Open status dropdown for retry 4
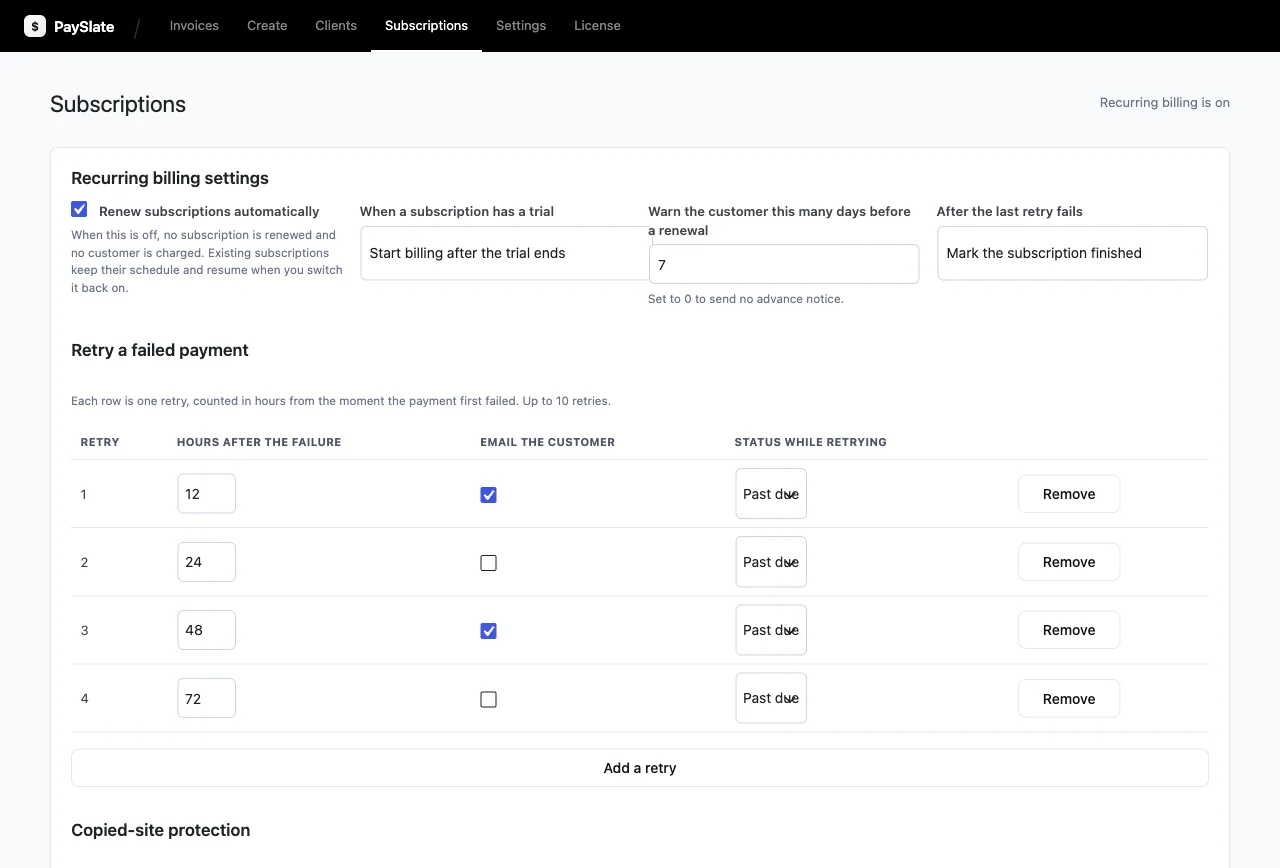The image size is (1280, 868). [771, 698]
